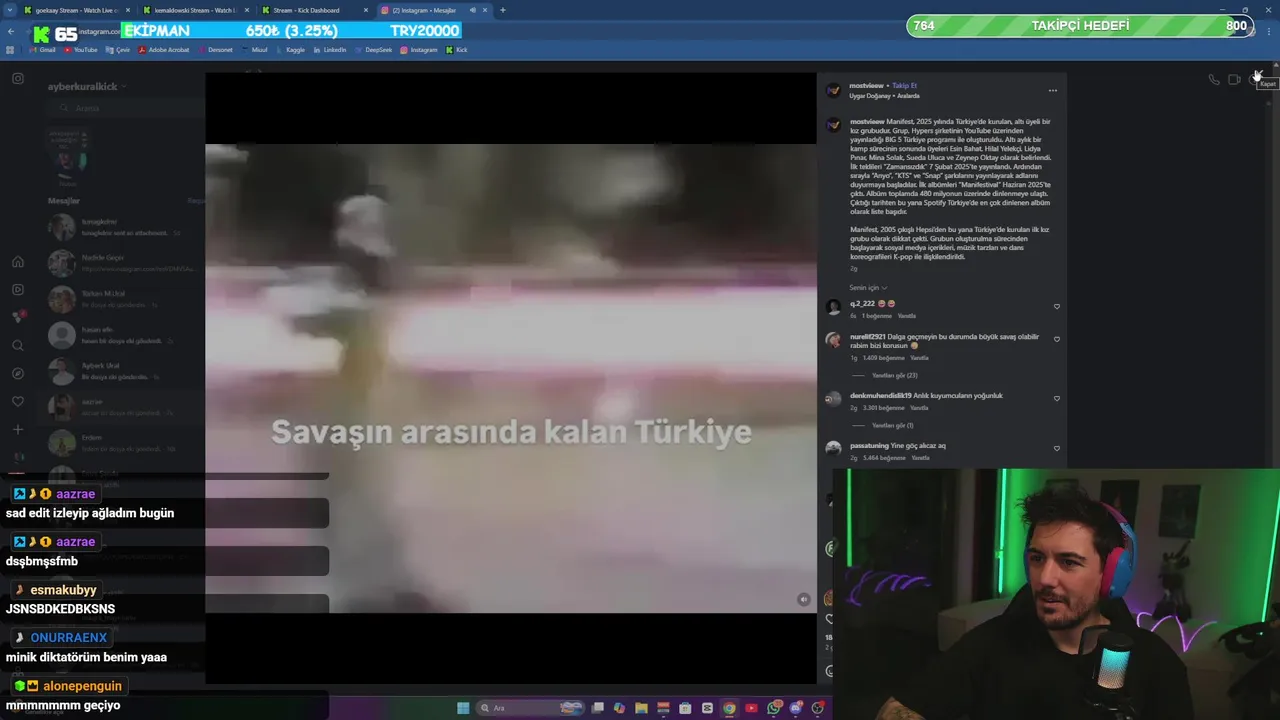Open Google Chrome from the taskbar
This screenshot has height=720, width=1280.
click(x=729, y=708)
